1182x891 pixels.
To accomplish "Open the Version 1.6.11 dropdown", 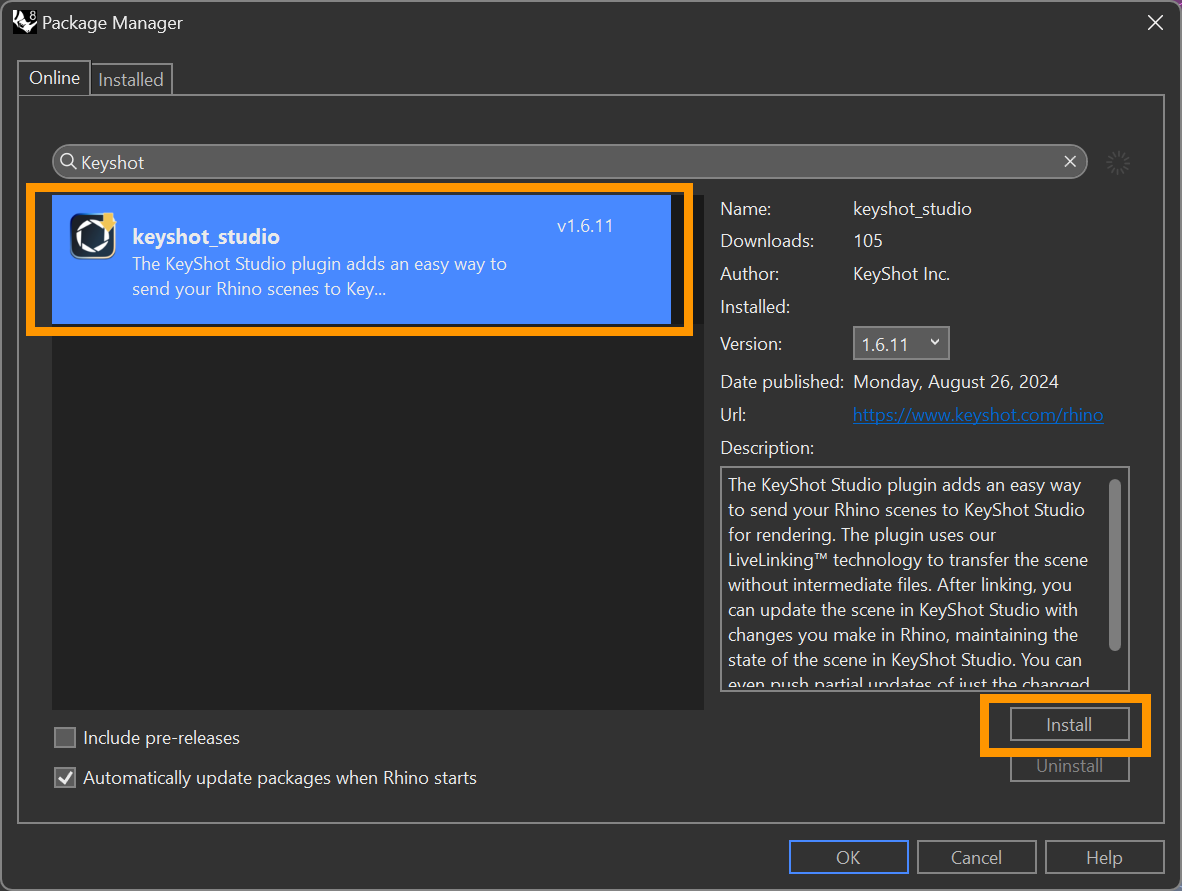I will point(901,344).
